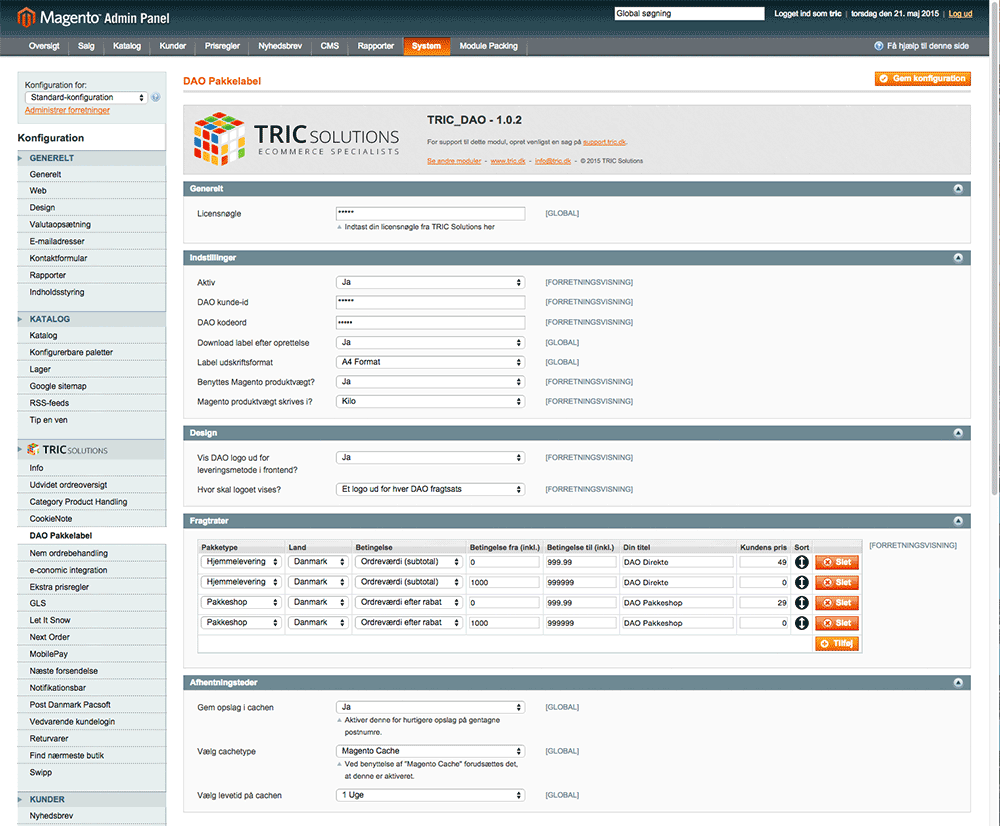
Task: Collapse the Design section using its arrow icon
Action: [958, 433]
